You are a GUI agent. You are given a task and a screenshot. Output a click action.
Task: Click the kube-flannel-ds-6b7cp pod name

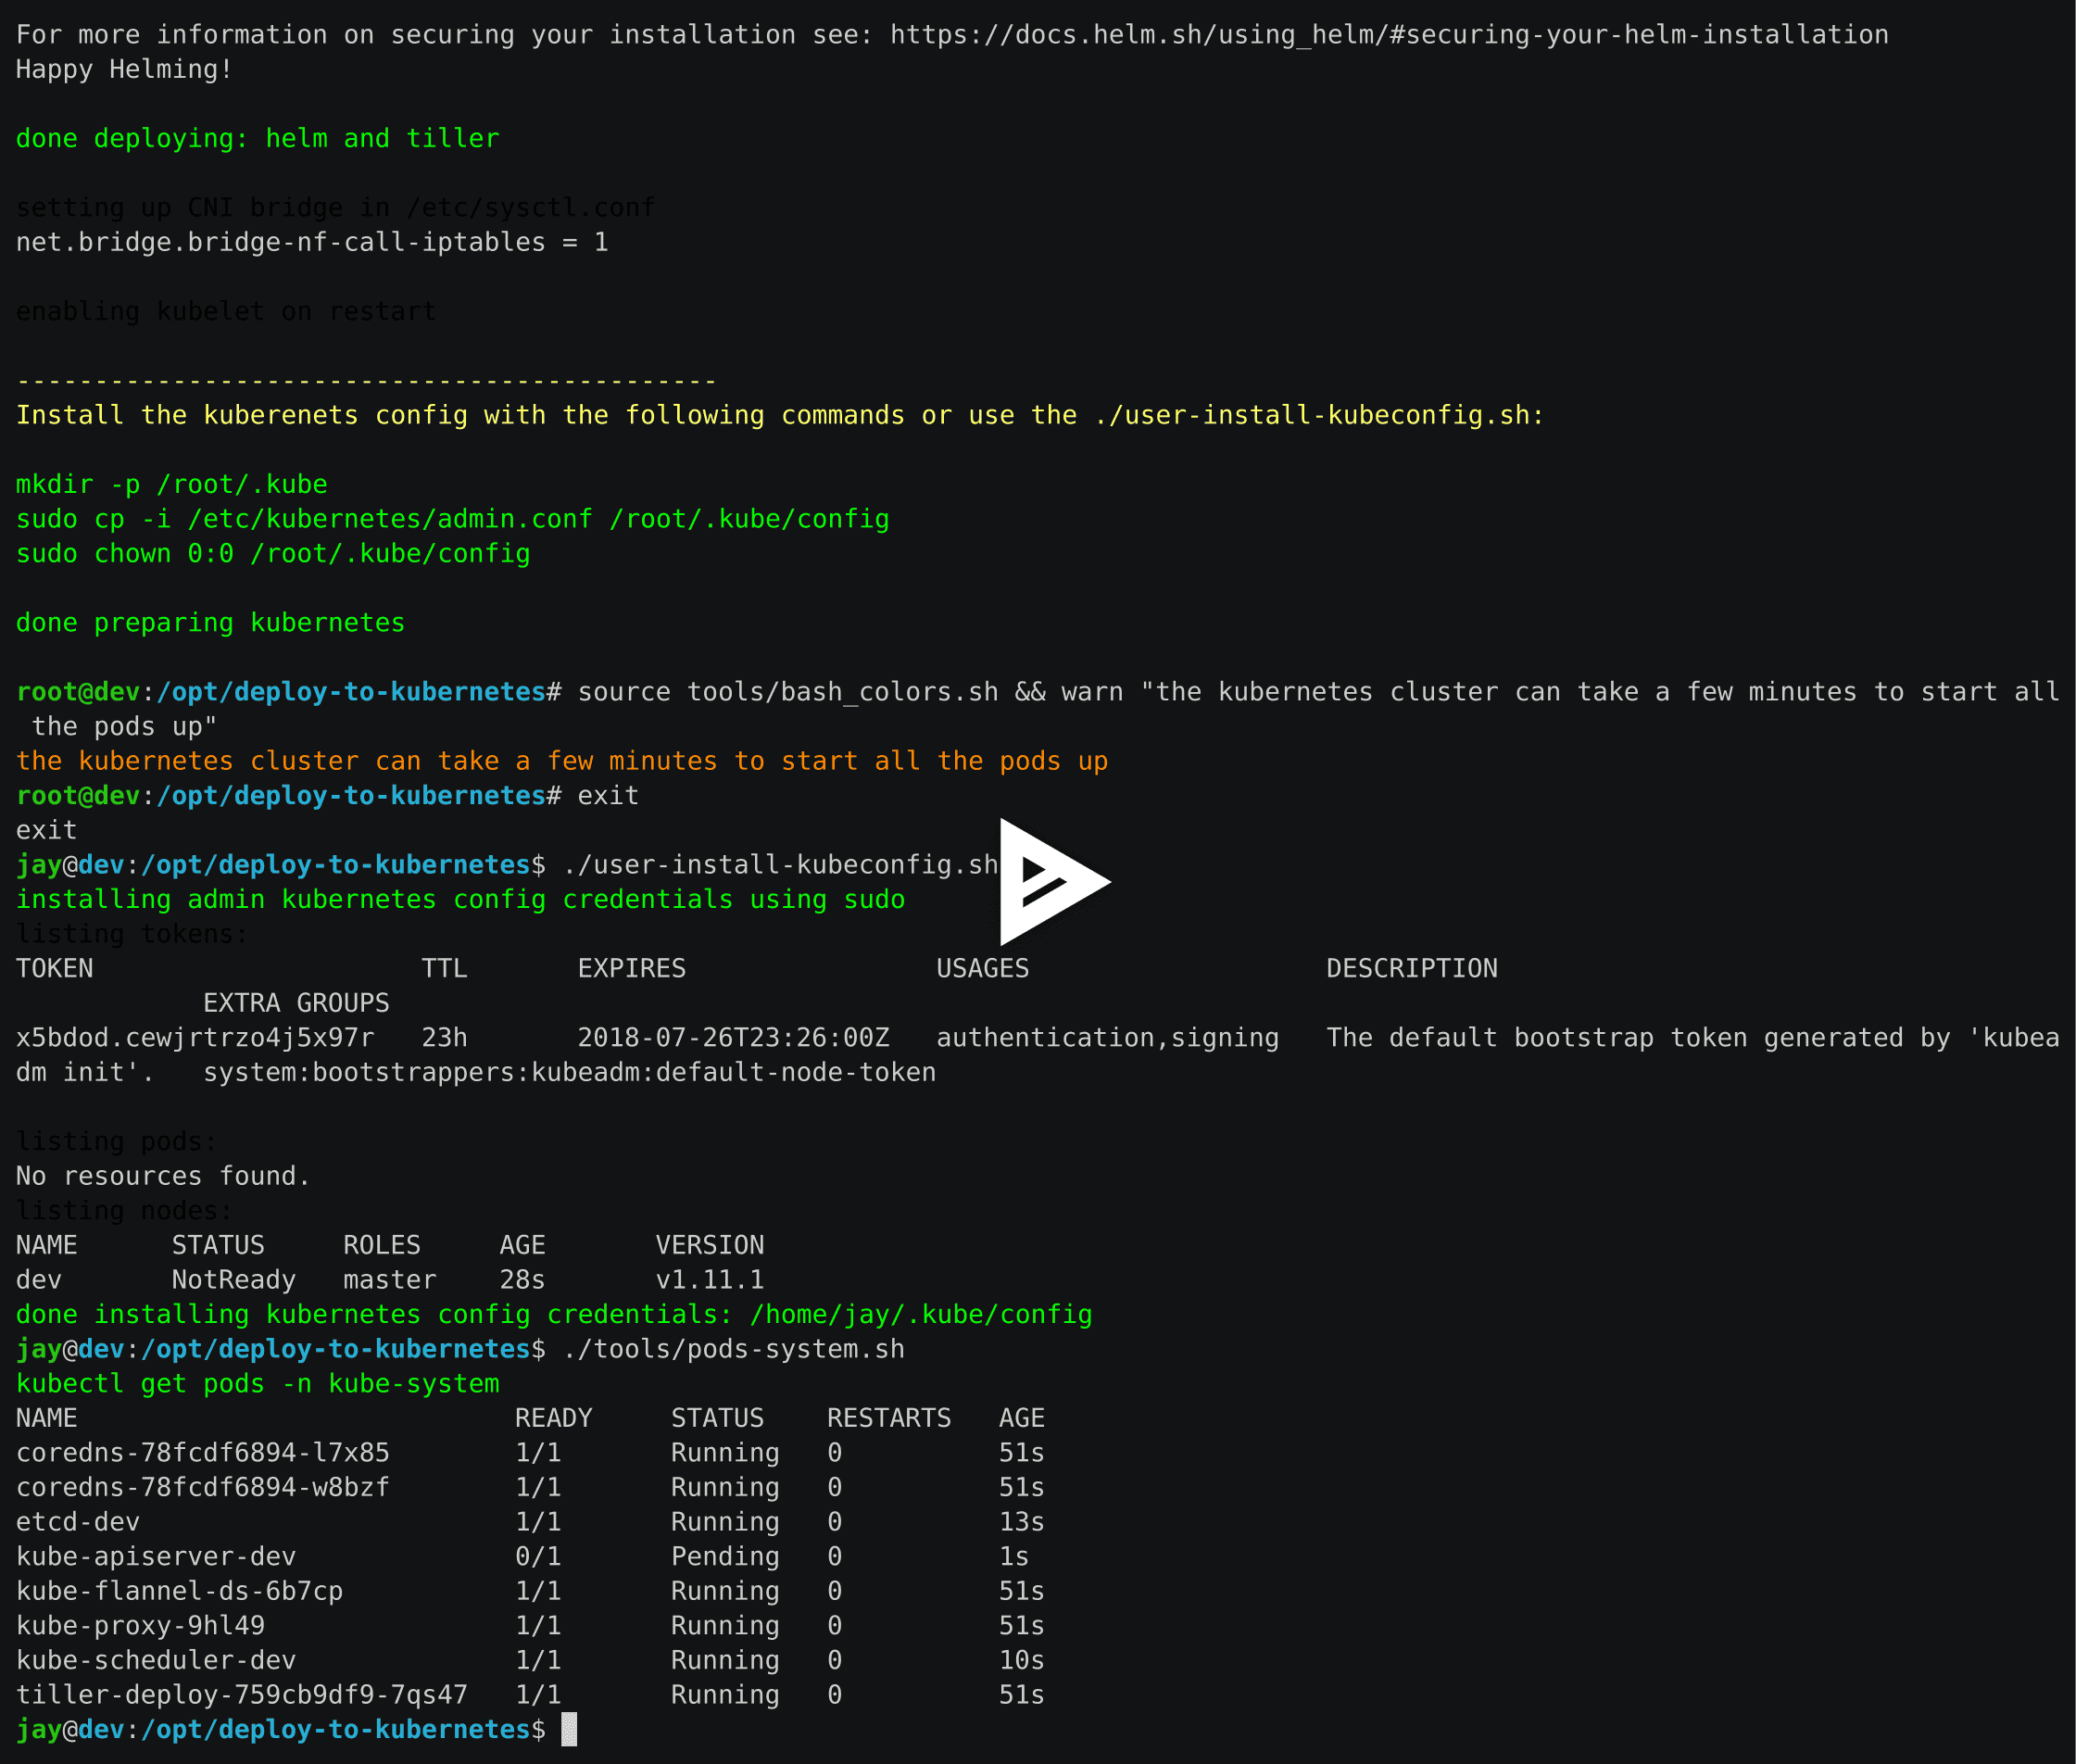click(x=179, y=1591)
